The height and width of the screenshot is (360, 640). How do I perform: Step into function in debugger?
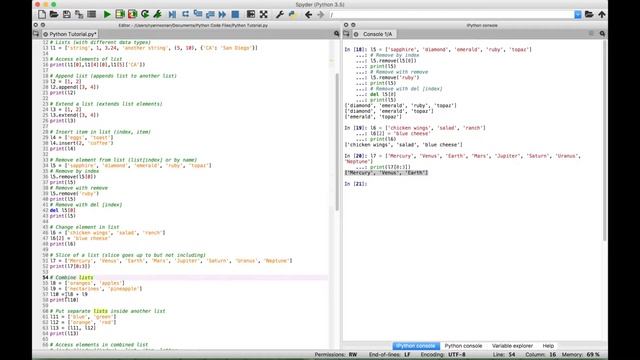coord(198,14)
